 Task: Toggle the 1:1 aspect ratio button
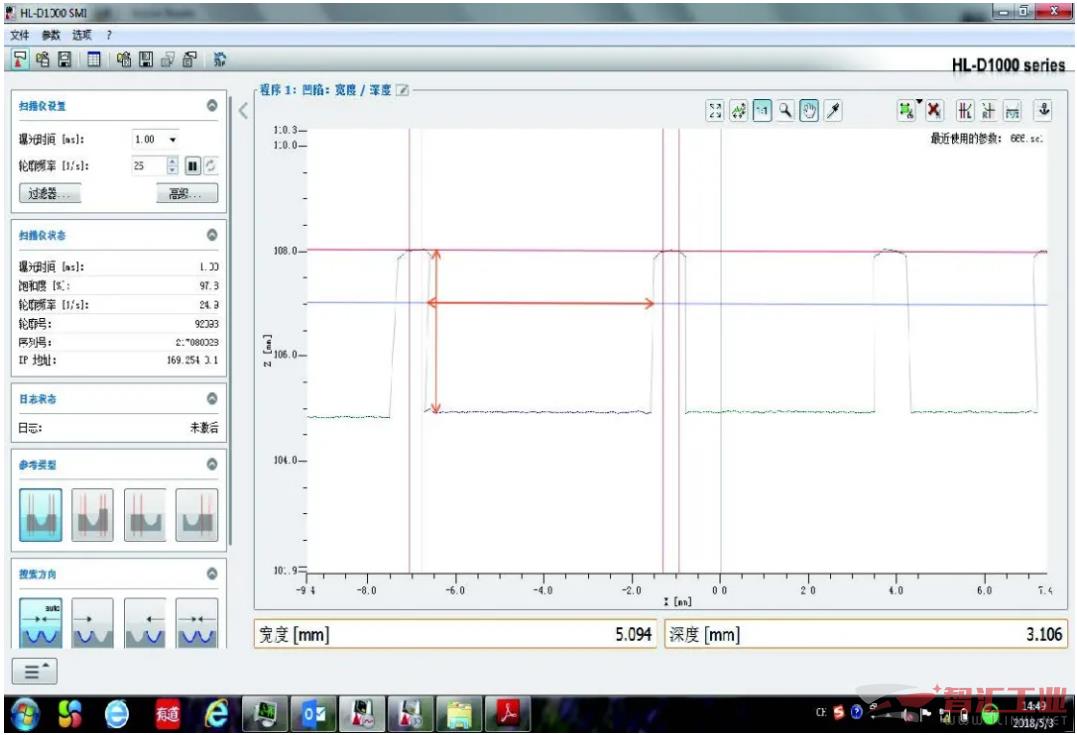(x=762, y=110)
